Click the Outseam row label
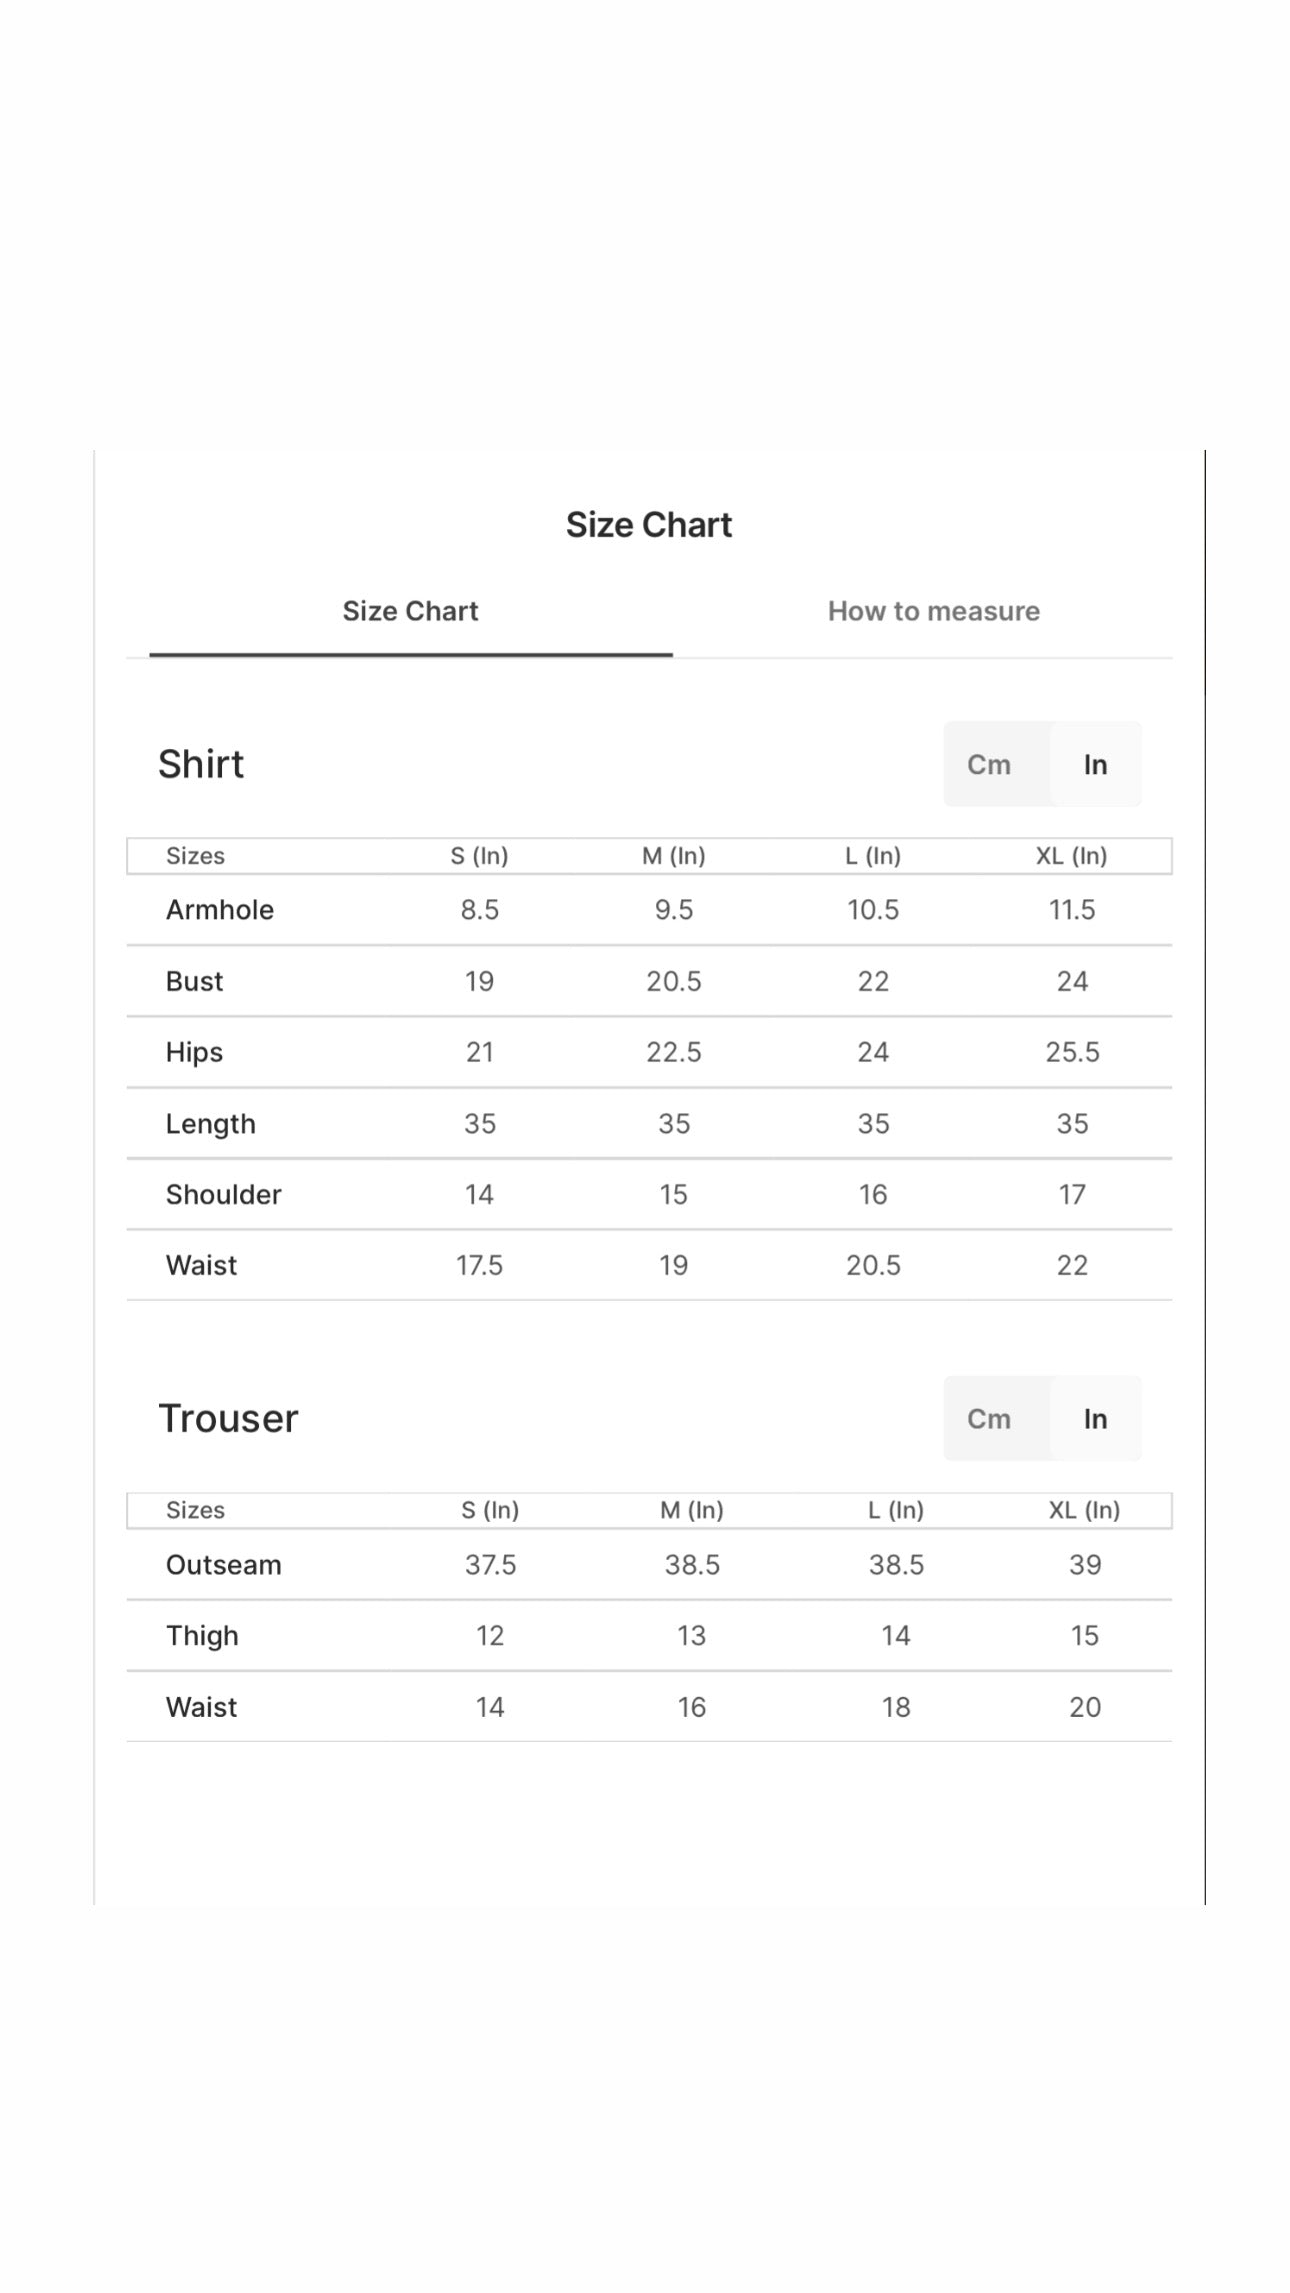The image size is (1290, 2293). pos(224,1565)
